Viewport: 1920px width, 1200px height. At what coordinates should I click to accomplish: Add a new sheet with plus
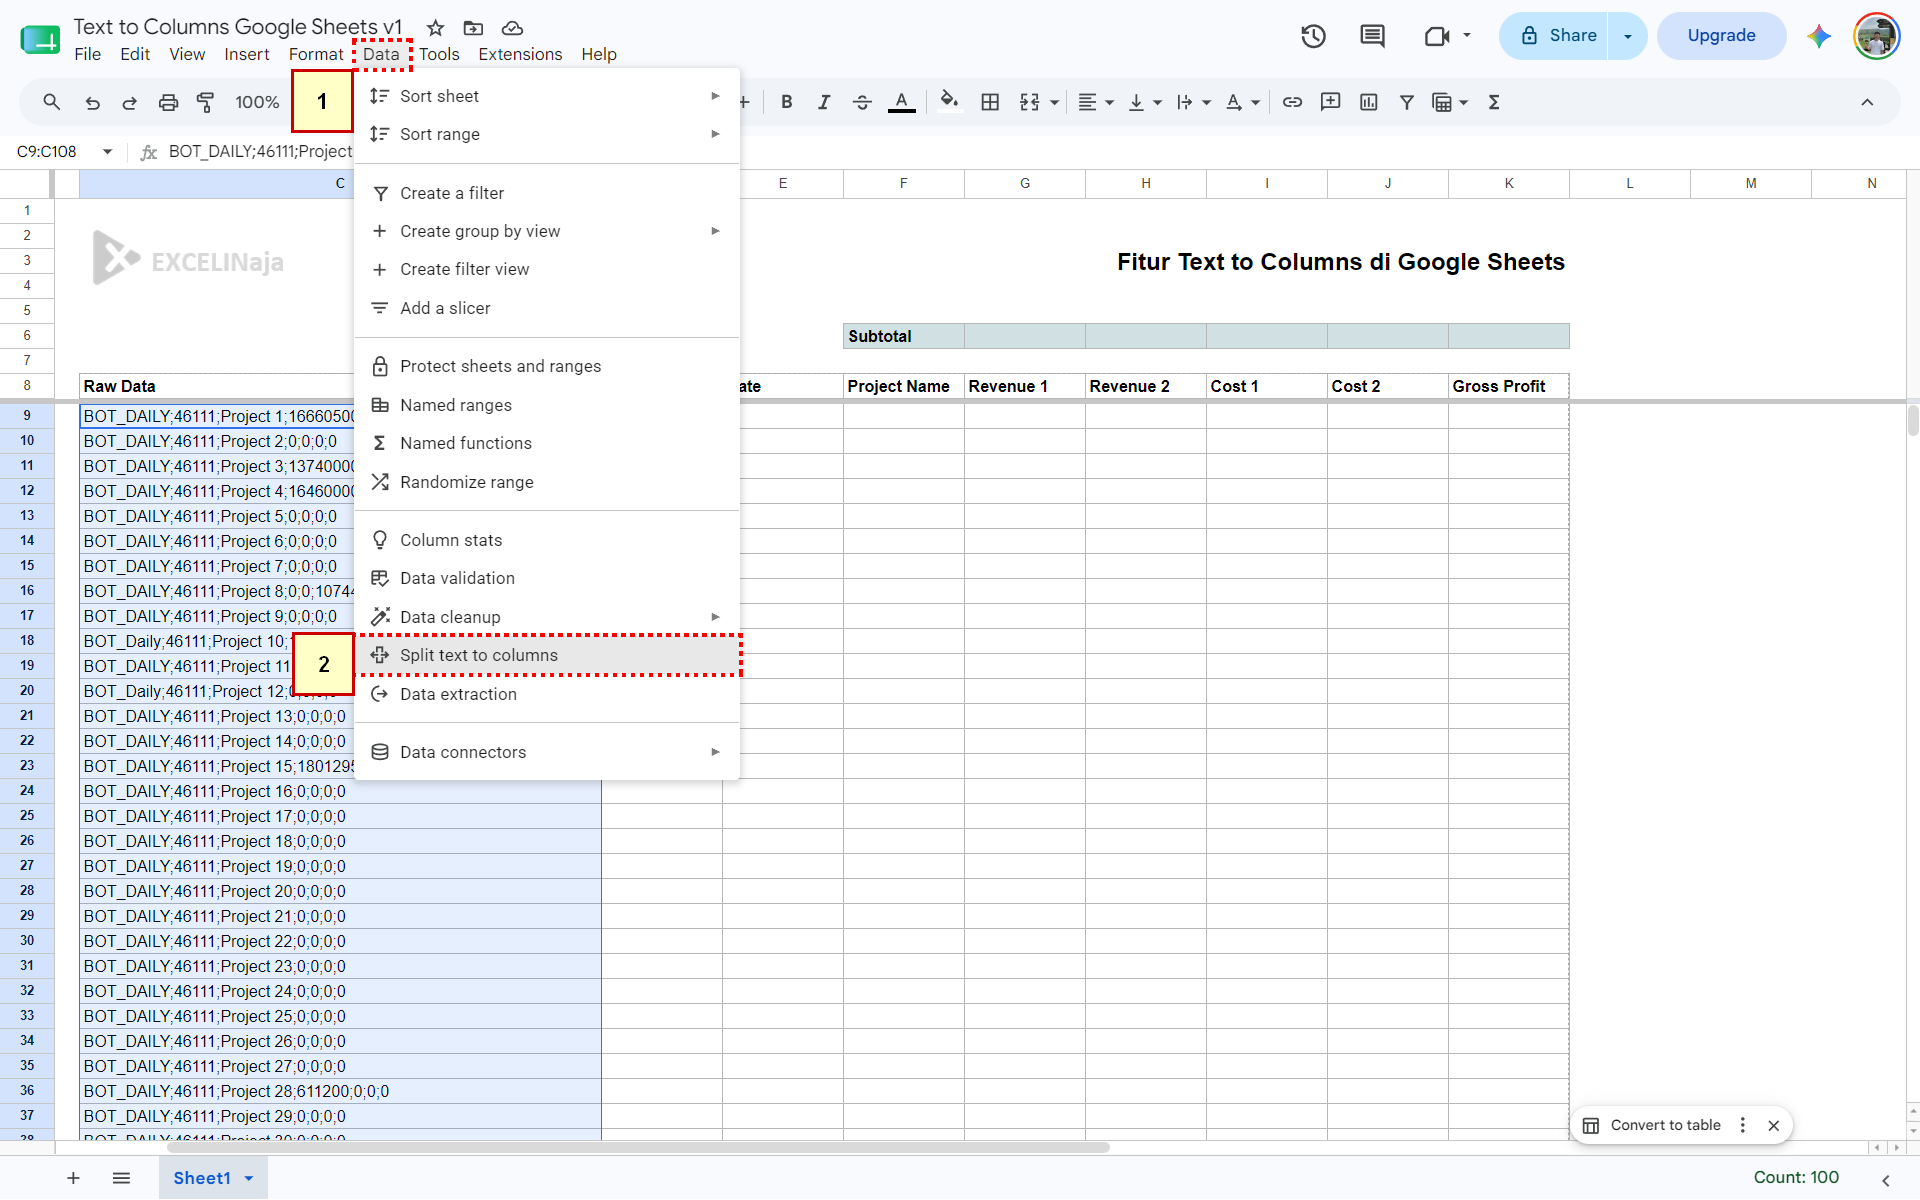pos(73,1178)
